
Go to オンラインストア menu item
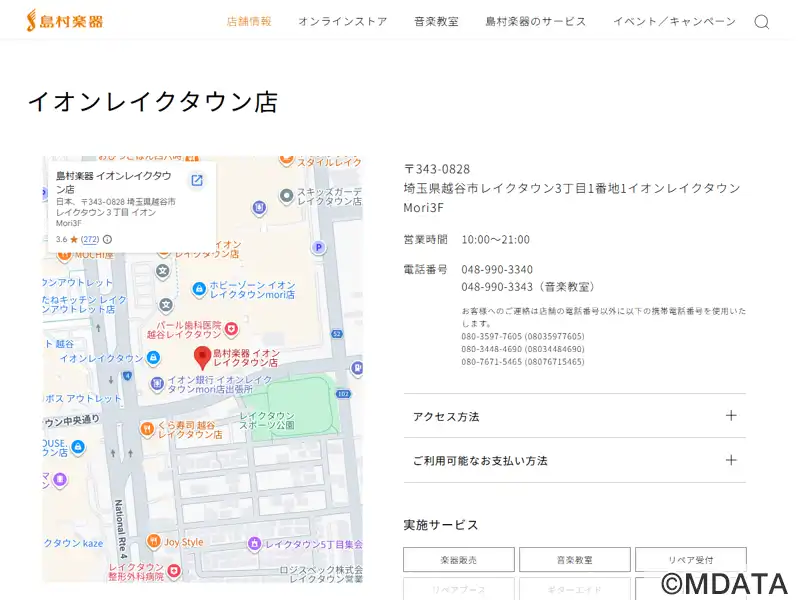click(342, 21)
